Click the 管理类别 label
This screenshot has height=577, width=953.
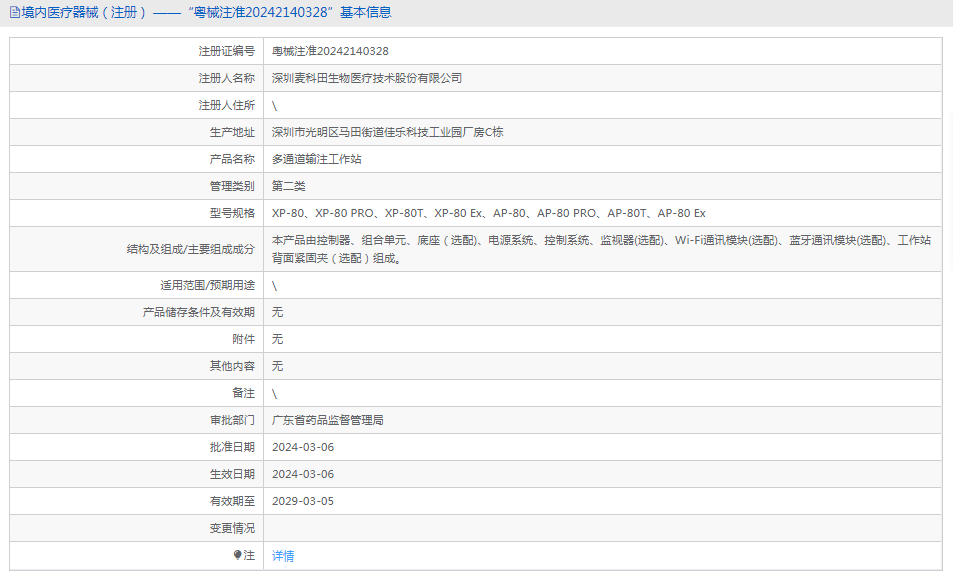pyautogui.click(x=232, y=186)
